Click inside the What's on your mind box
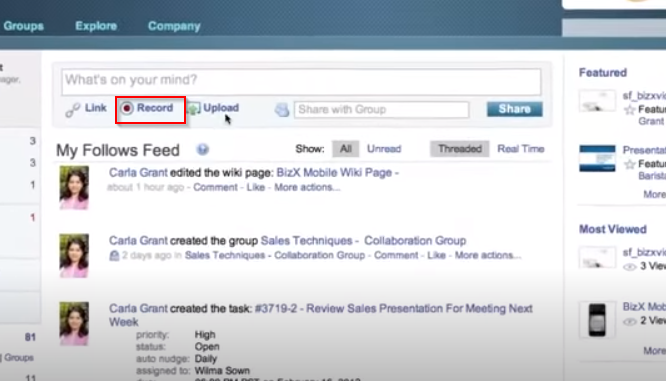 point(301,82)
